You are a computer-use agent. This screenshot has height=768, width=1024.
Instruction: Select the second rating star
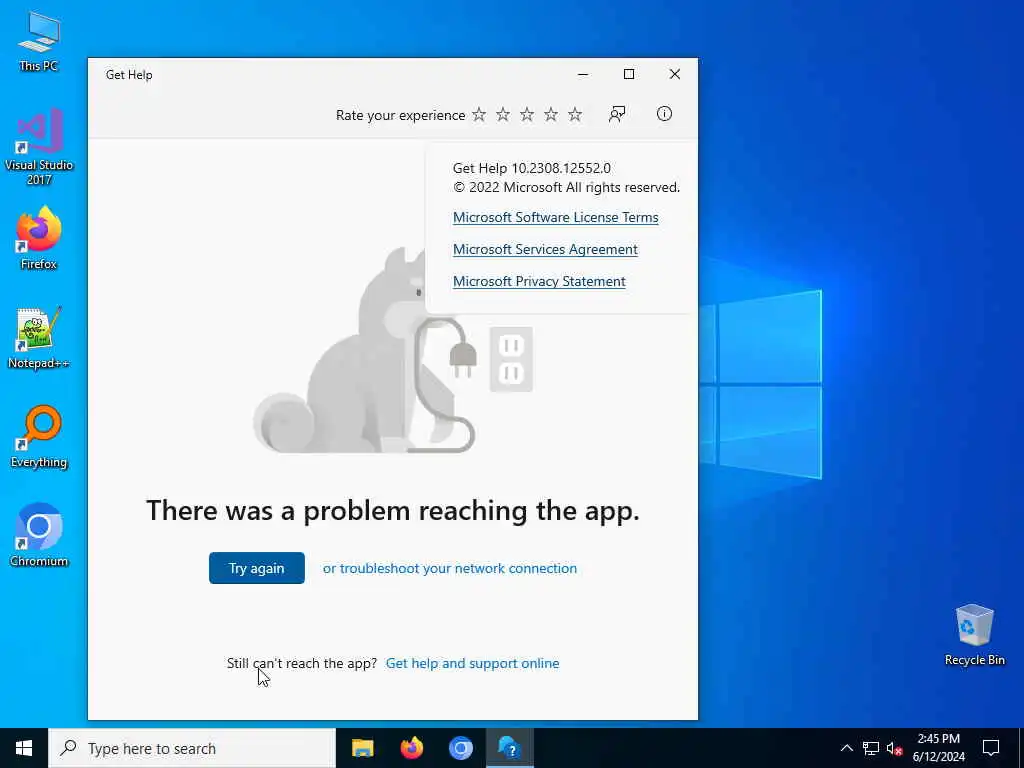(503, 114)
